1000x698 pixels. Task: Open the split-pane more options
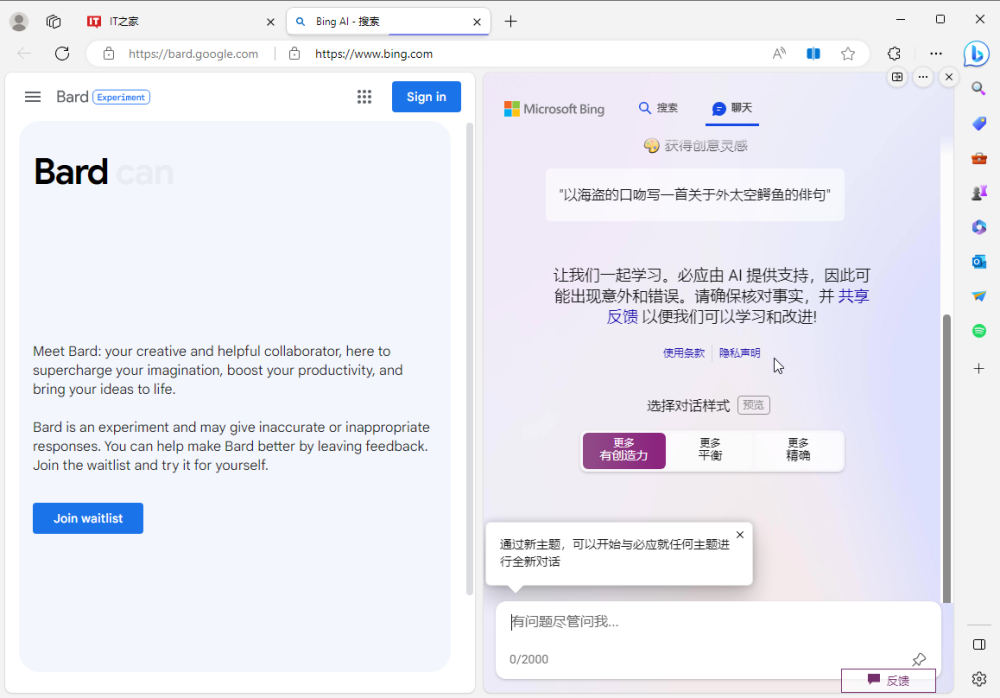tap(923, 77)
